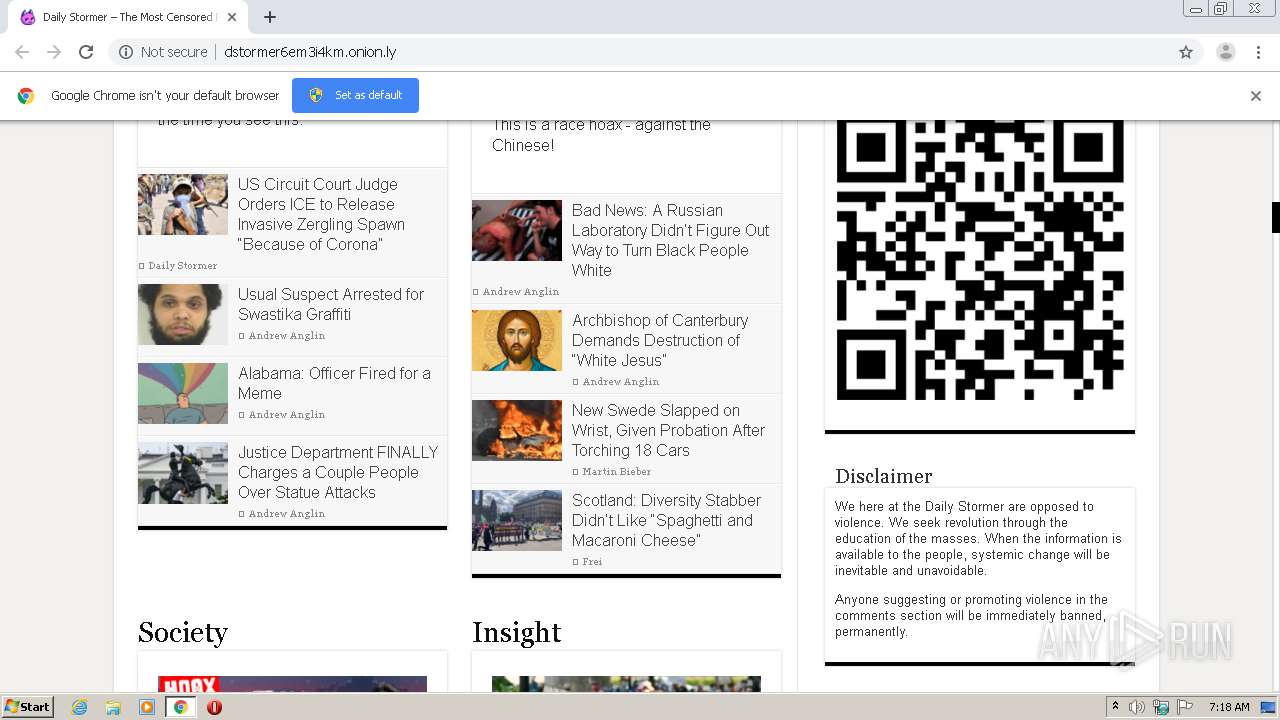Open Action Center flag icon
Image resolution: width=1280 pixels, height=720 pixels.
tap(1184, 707)
